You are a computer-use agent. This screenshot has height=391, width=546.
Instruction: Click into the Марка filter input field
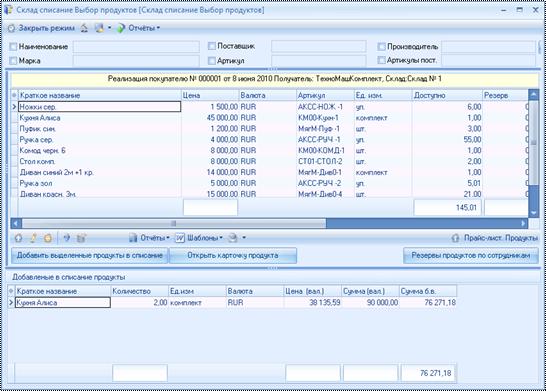click(x=136, y=61)
